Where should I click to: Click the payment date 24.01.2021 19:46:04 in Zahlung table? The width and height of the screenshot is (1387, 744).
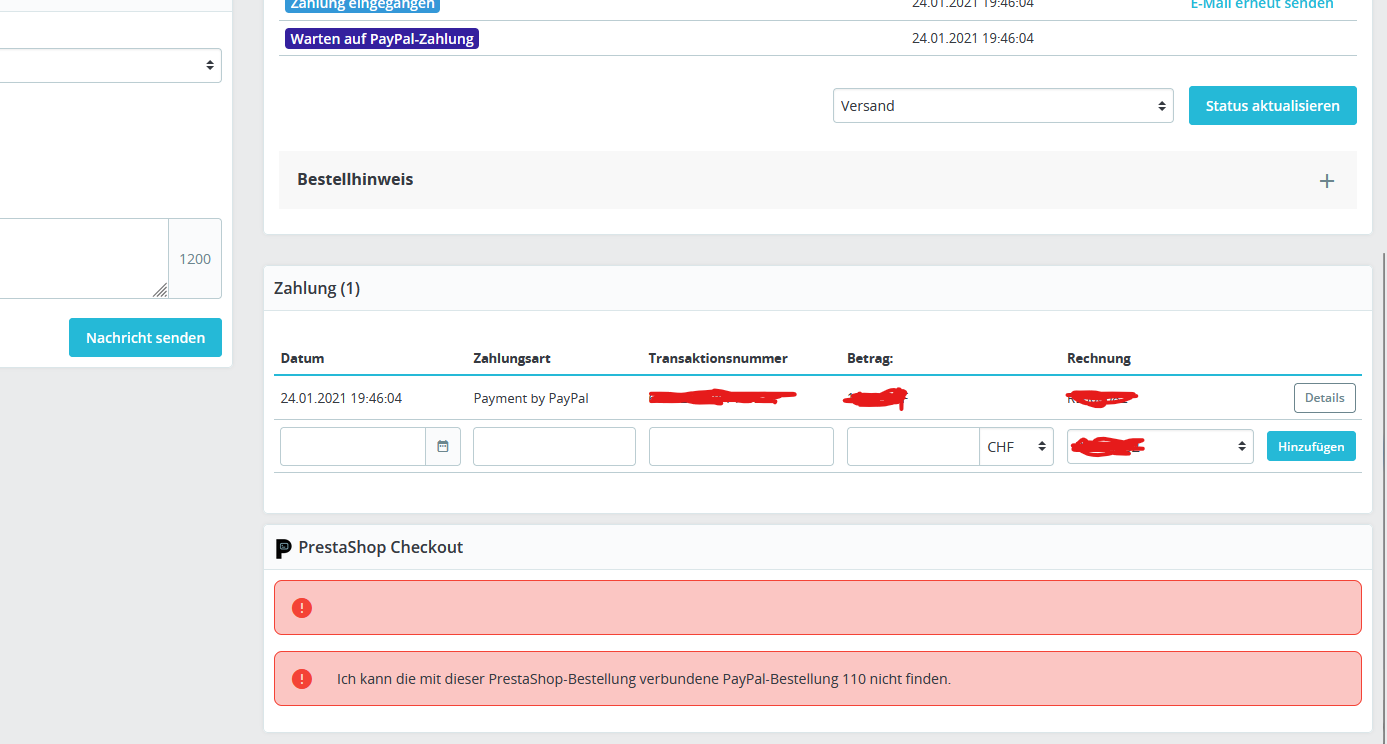[x=341, y=398]
